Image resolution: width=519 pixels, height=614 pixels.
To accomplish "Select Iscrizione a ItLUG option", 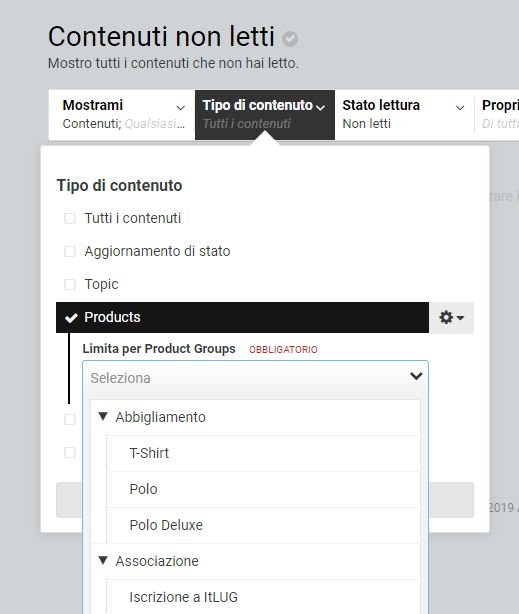I will coord(264,598).
